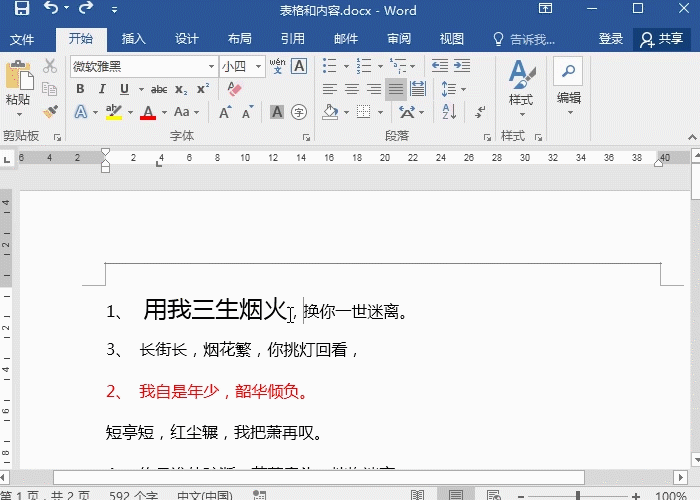Click the Cut scissors icon
This screenshot has height=500, width=700.
pos(49,66)
